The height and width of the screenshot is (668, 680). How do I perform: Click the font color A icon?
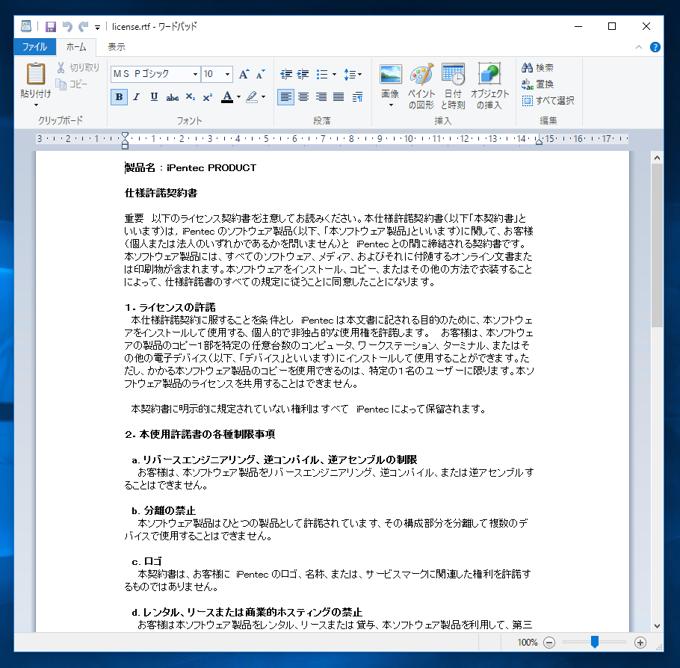(x=227, y=97)
